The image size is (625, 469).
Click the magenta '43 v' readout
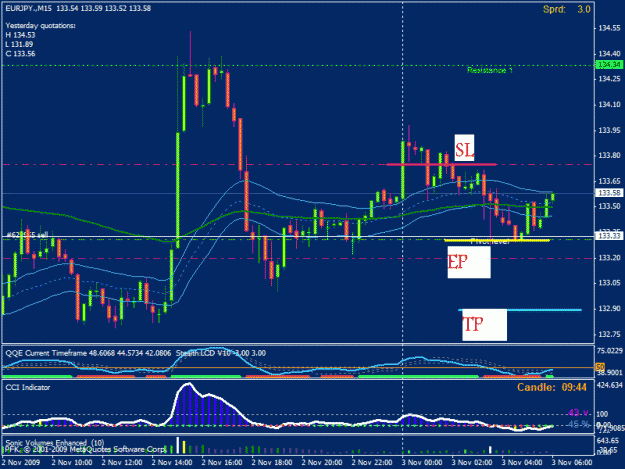pyautogui.click(x=578, y=413)
